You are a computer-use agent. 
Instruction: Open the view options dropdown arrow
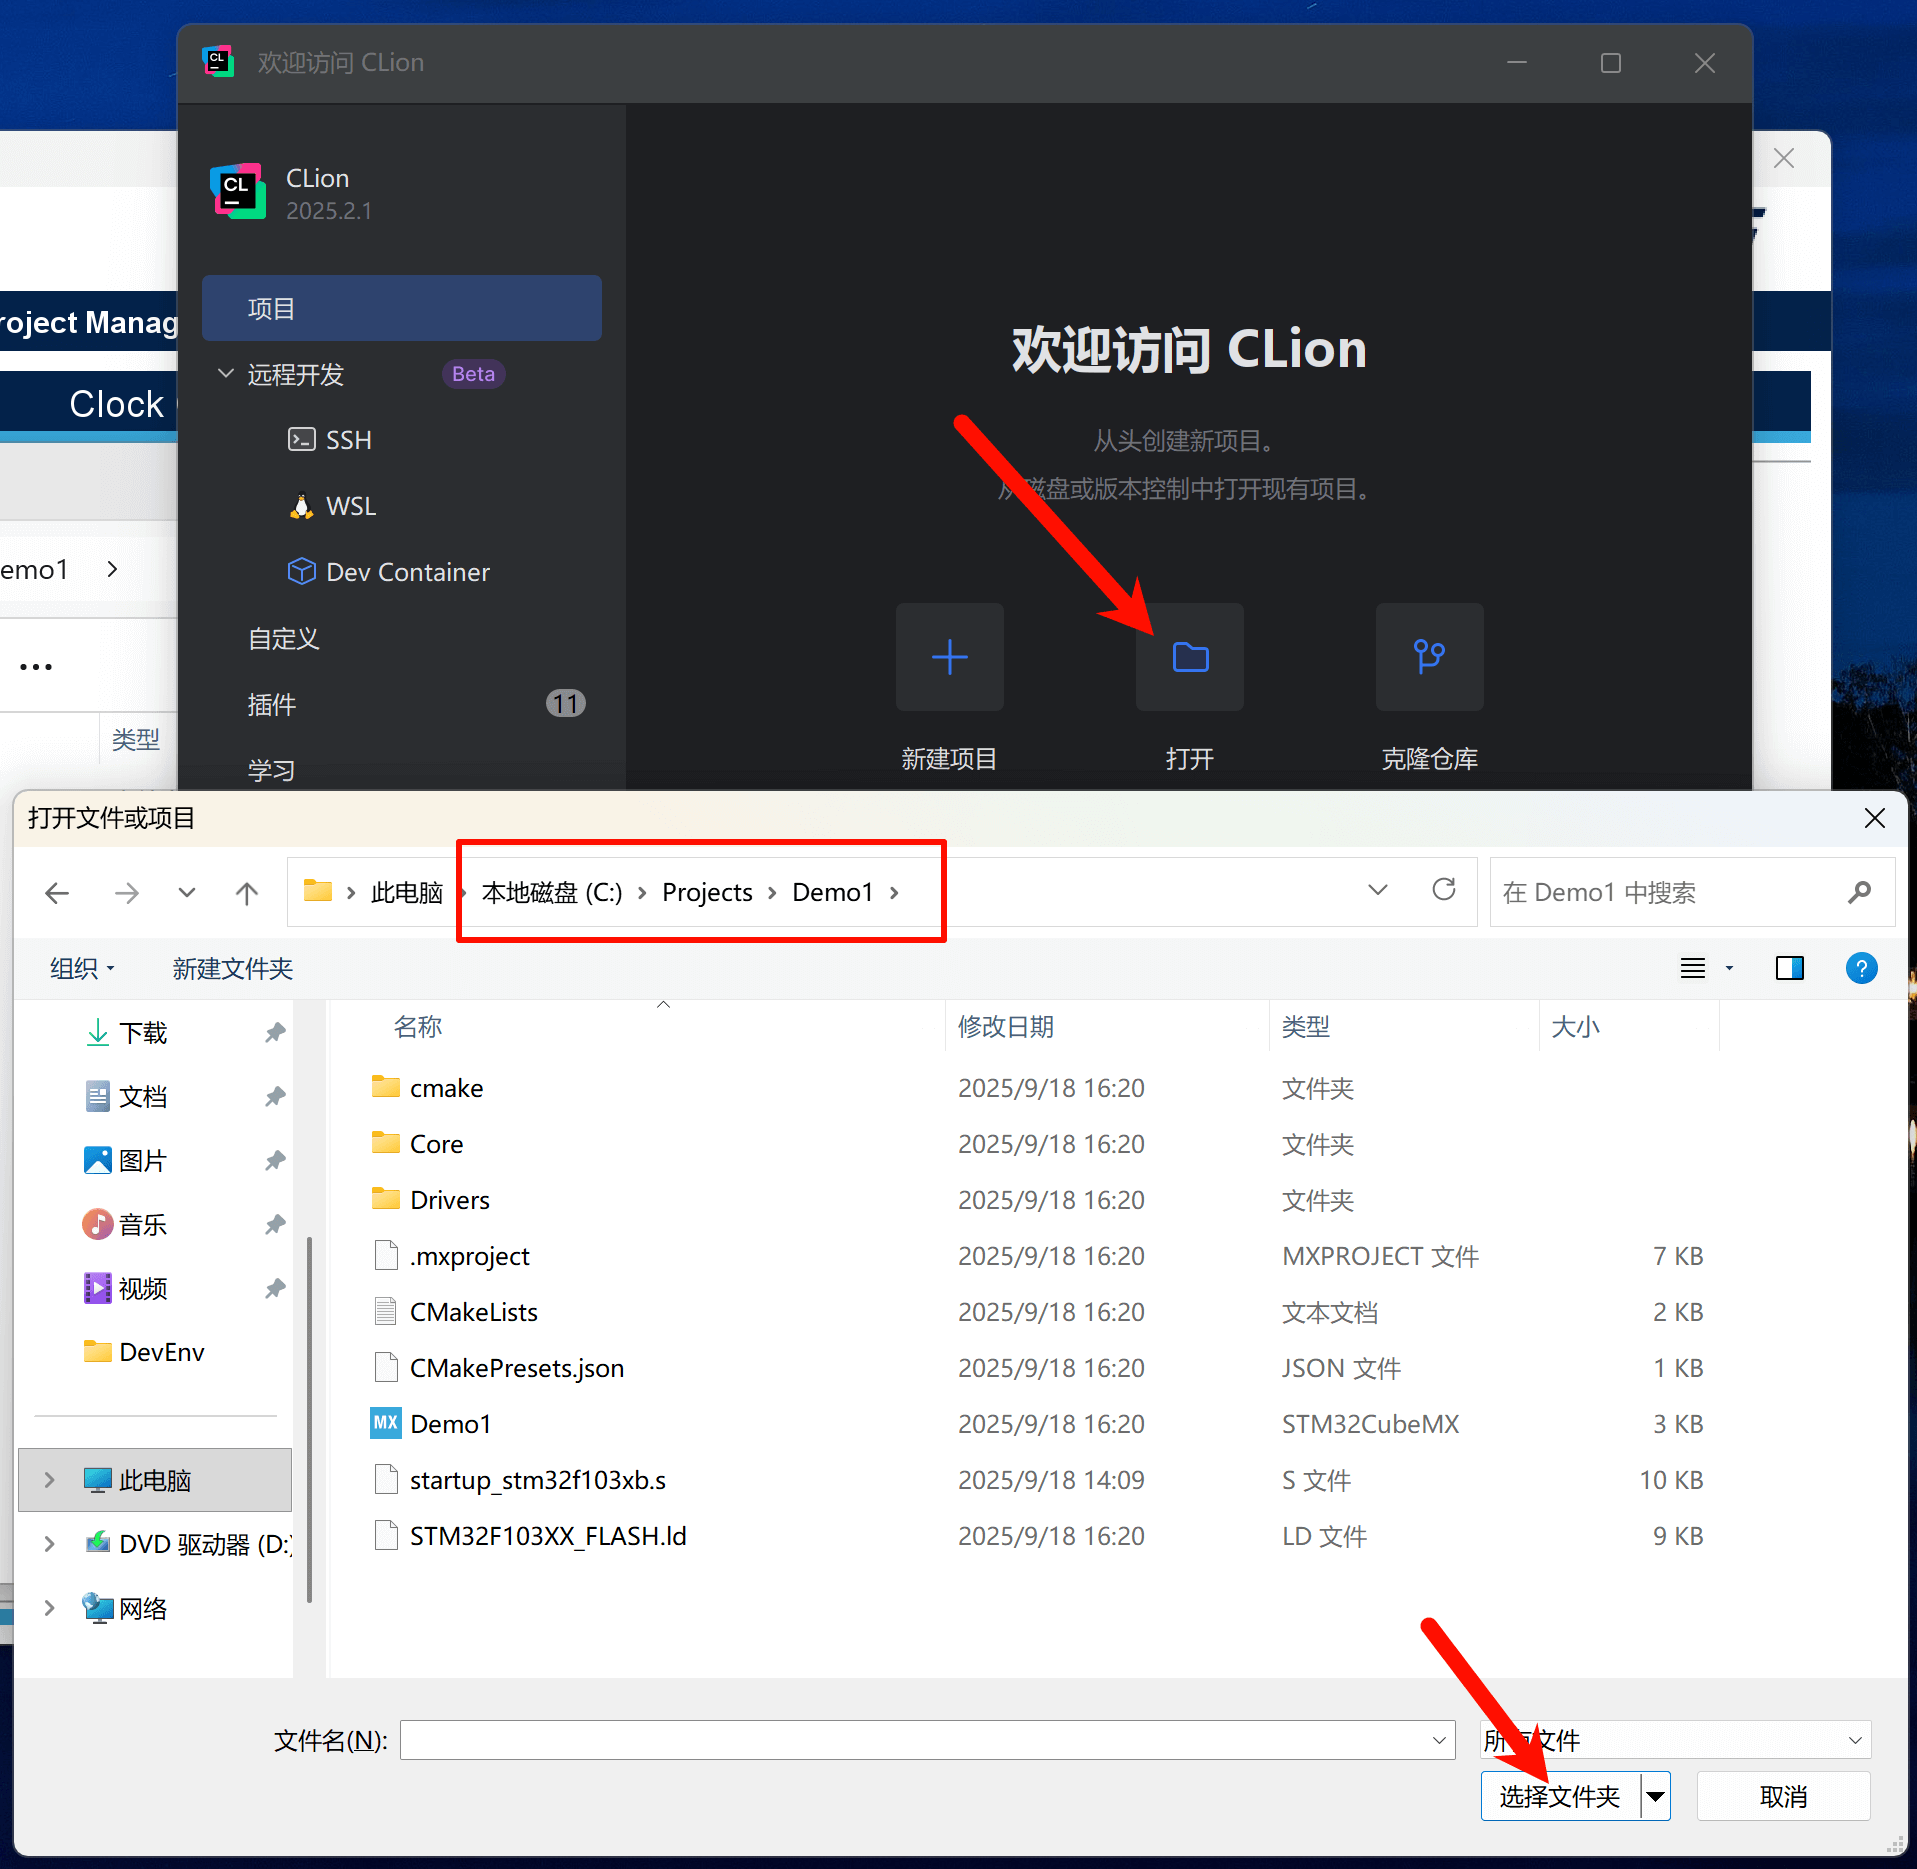click(x=1729, y=968)
